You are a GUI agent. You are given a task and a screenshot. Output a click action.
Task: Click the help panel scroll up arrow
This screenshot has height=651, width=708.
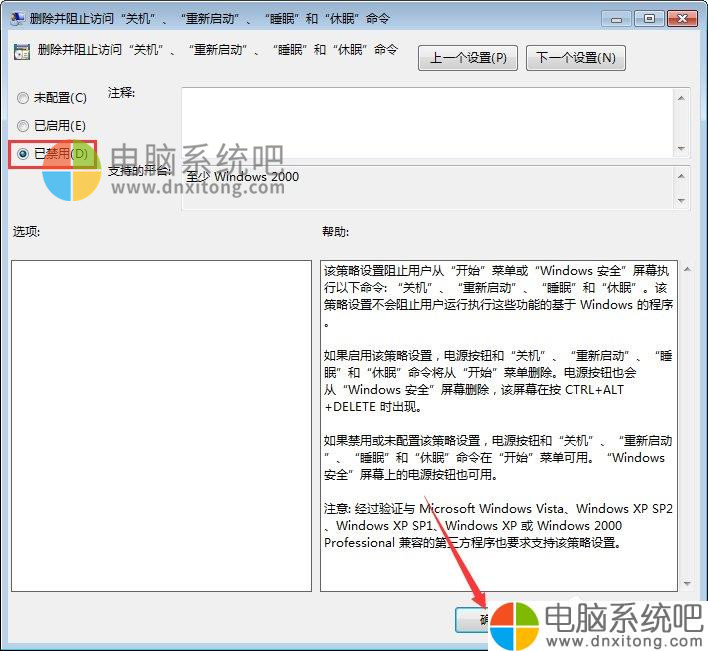(687, 270)
